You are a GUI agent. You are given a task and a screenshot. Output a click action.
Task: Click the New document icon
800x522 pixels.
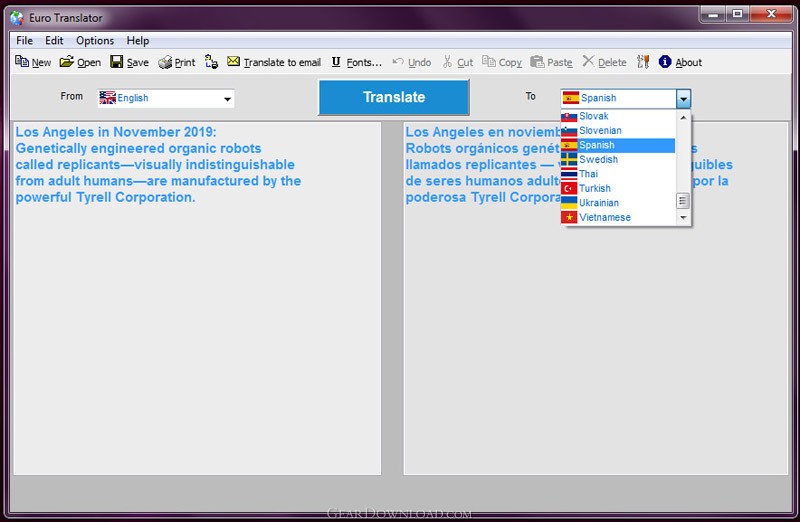(21, 62)
